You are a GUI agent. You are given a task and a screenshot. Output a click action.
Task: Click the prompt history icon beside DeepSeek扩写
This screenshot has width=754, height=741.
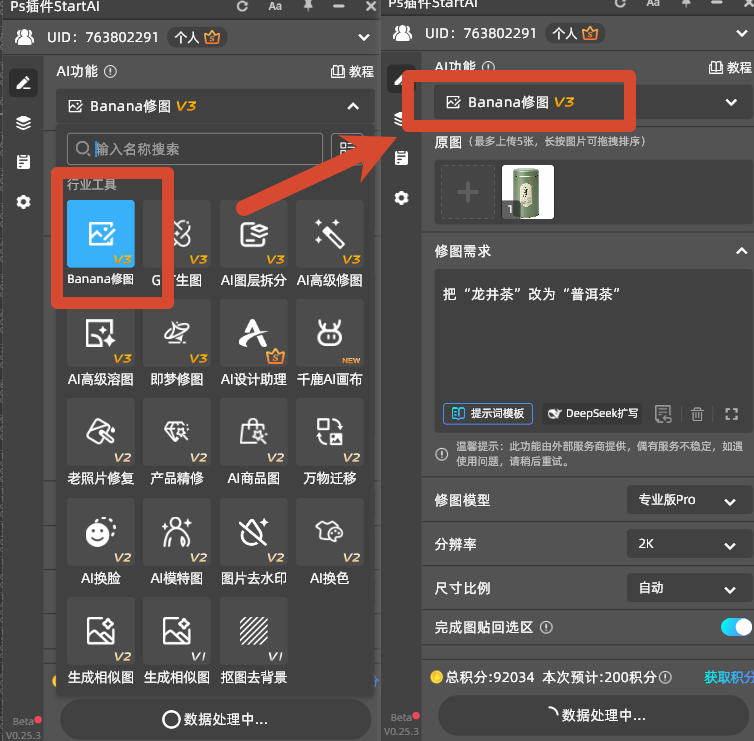click(663, 414)
